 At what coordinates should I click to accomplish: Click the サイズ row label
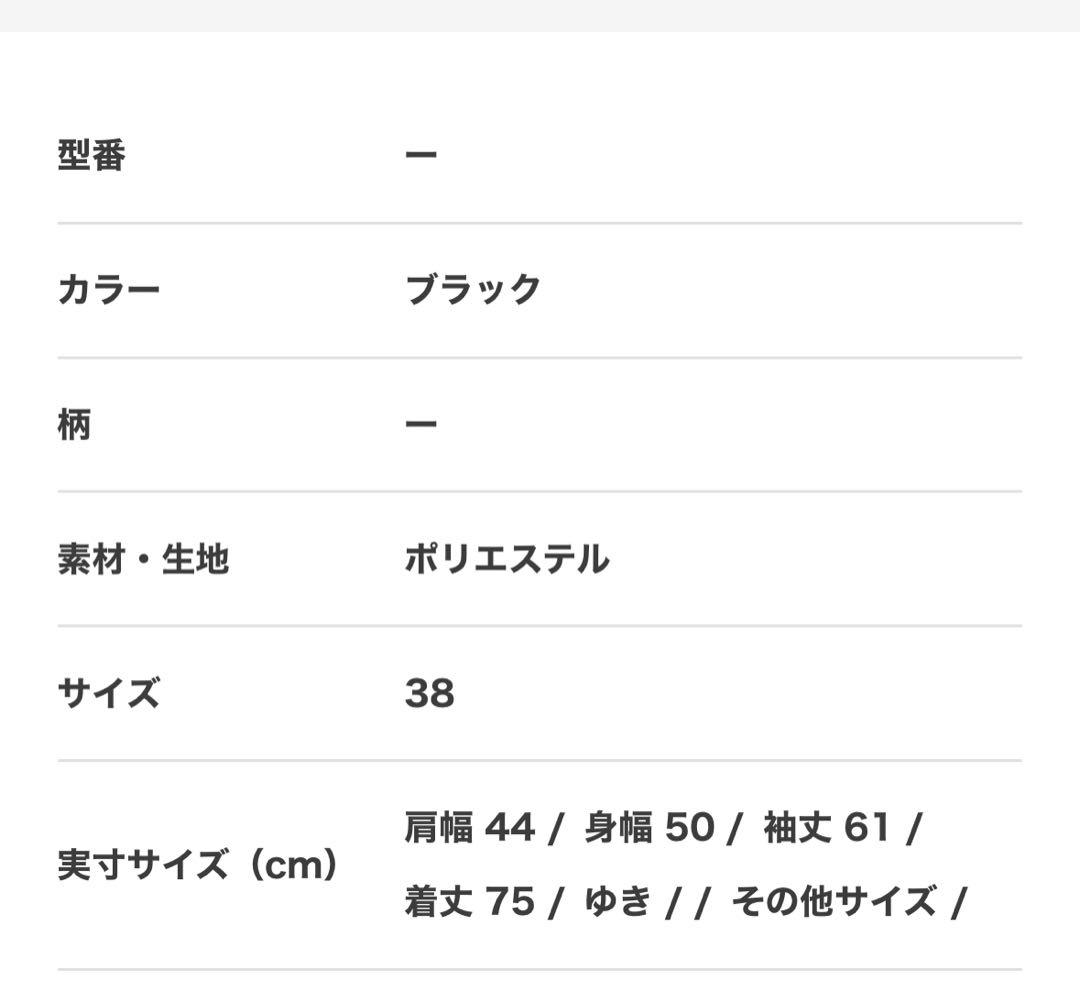coord(109,693)
